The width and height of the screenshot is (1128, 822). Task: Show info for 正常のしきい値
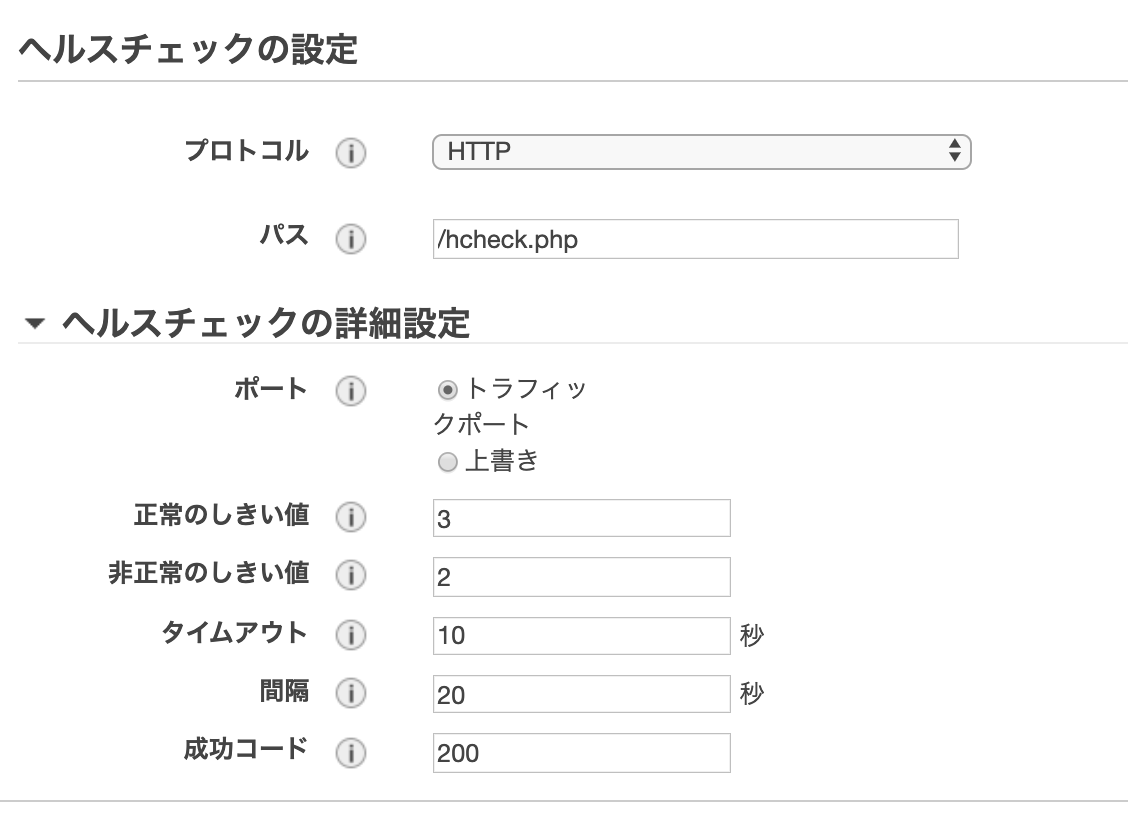point(351,517)
